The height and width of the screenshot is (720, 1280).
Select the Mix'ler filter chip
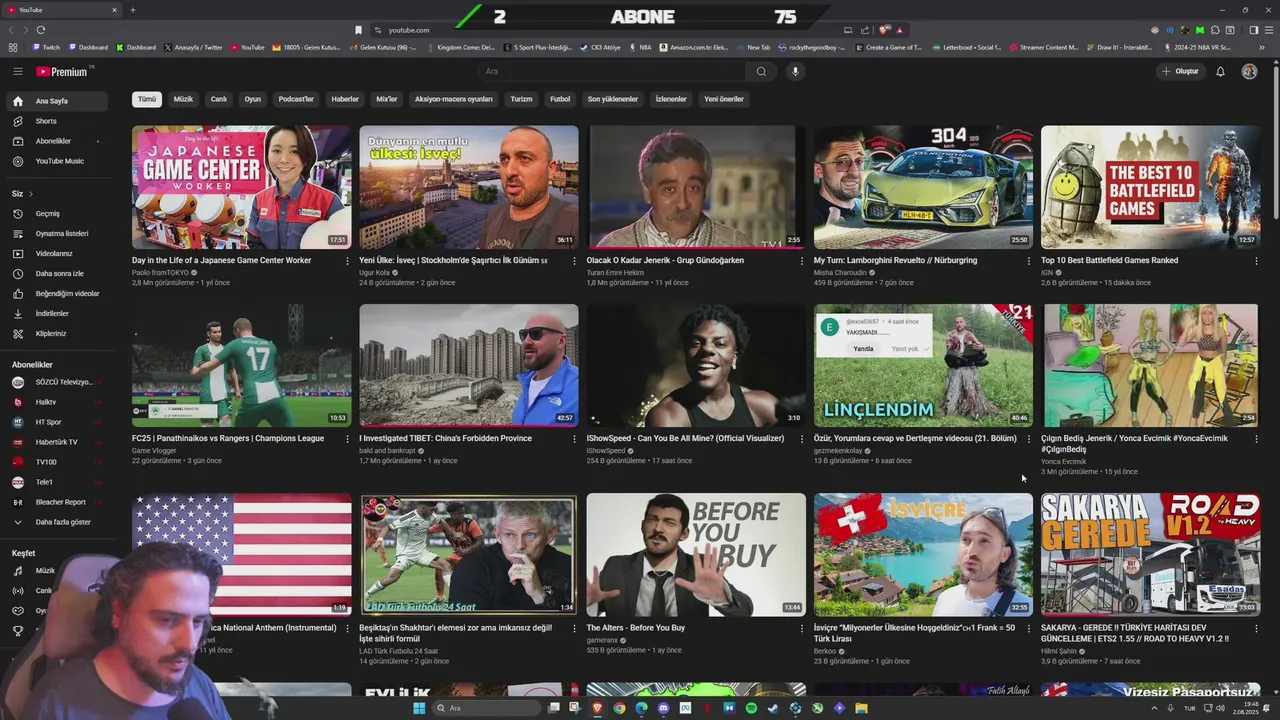point(386,99)
